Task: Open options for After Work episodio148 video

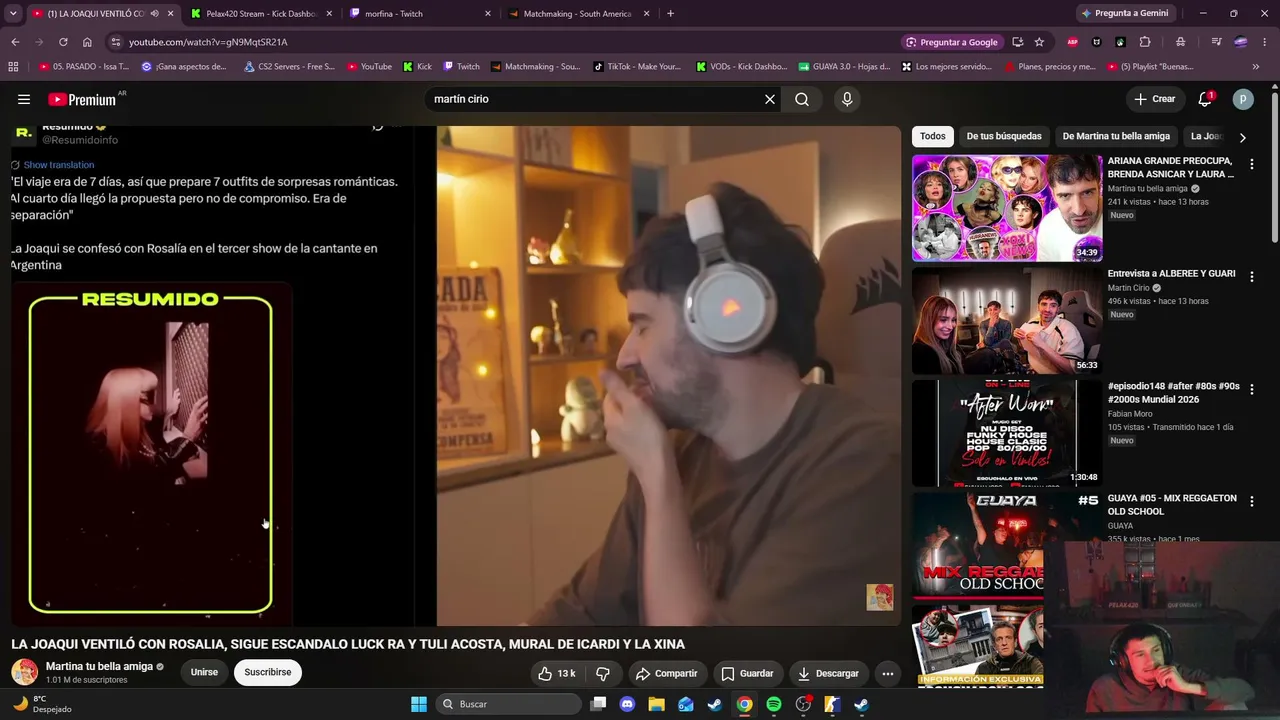Action: coord(1252,389)
